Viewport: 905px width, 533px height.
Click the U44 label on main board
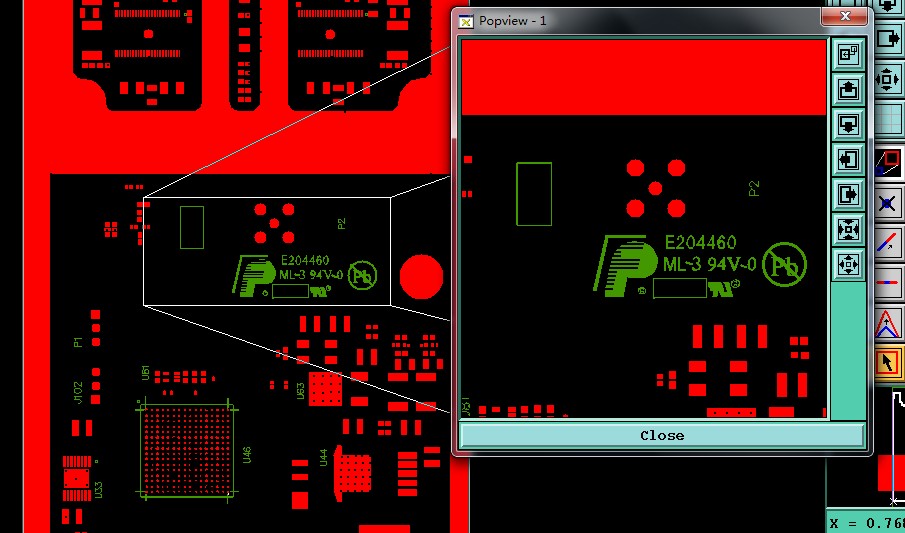point(323,457)
